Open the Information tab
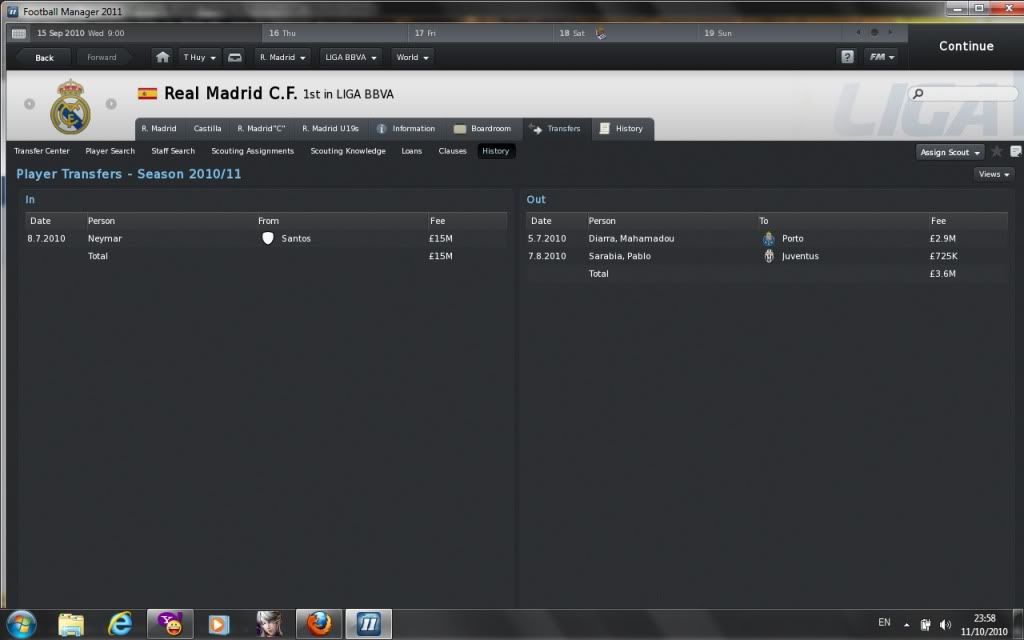 click(x=406, y=129)
